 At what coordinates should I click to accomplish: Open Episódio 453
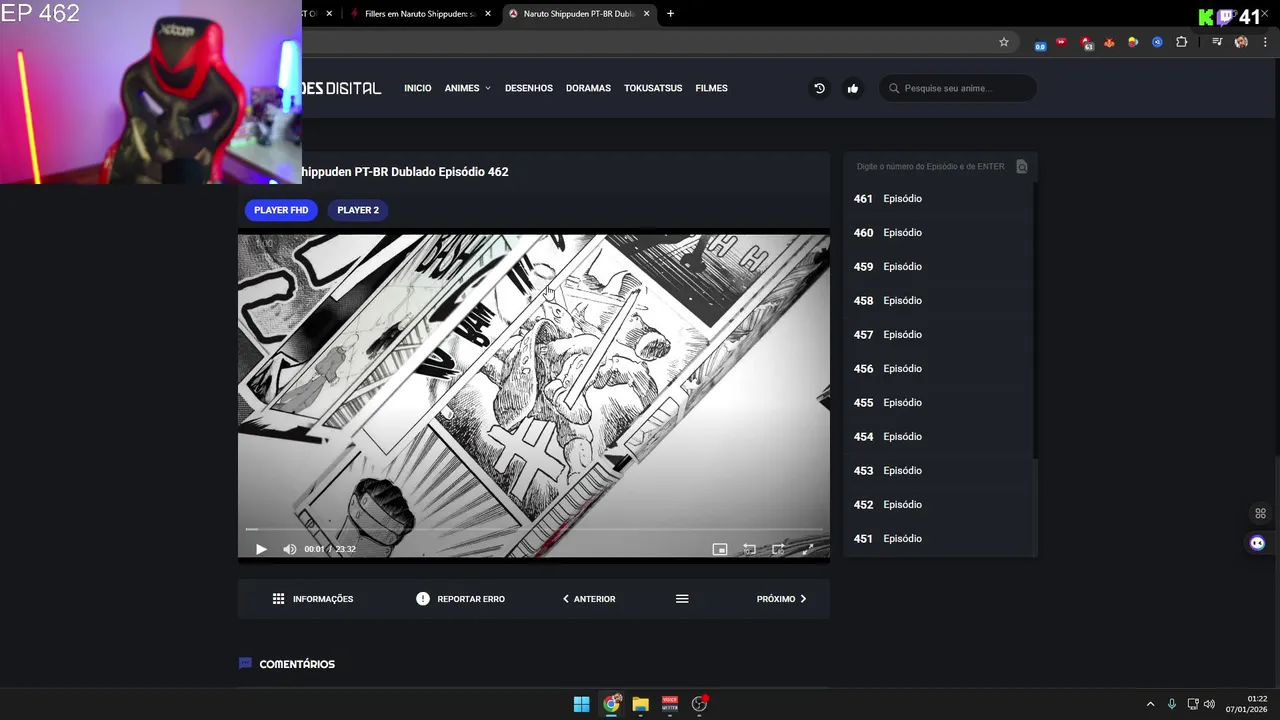[938, 471]
